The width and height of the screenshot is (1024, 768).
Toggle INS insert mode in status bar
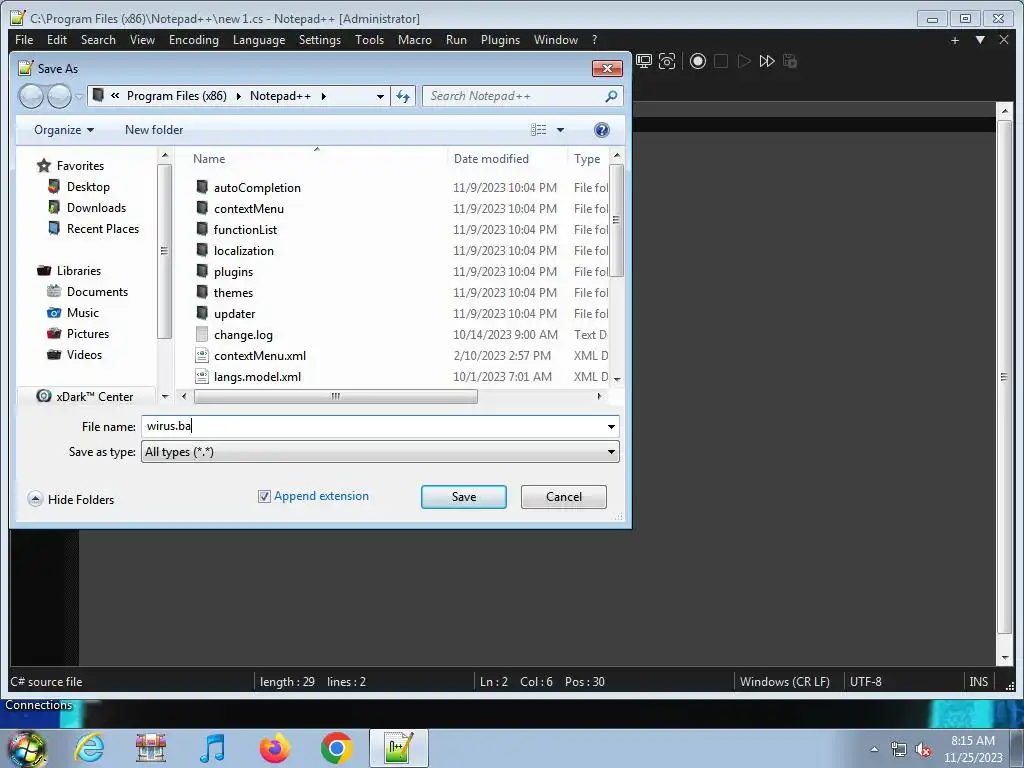tap(978, 681)
